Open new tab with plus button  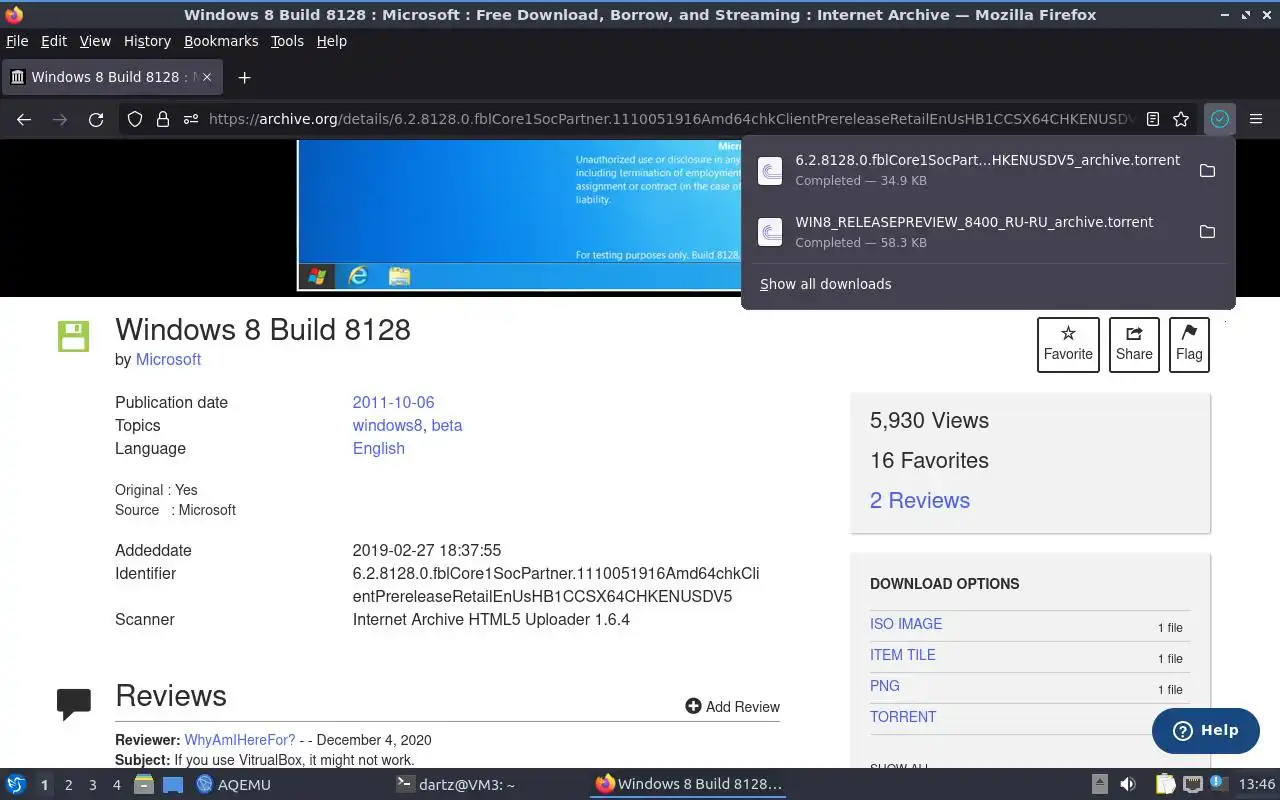point(244,77)
